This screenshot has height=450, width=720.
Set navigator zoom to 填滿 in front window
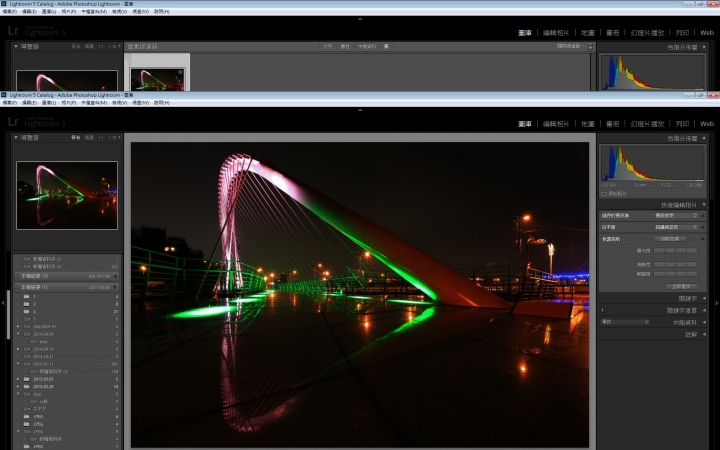coord(89,137)
